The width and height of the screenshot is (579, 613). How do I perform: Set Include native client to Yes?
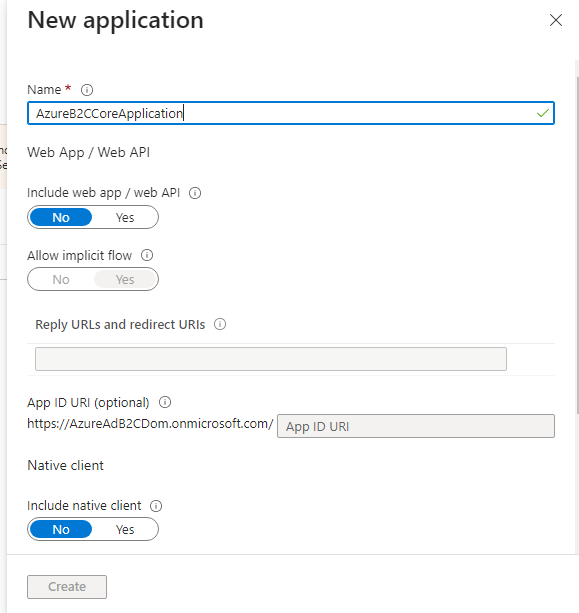125,529
